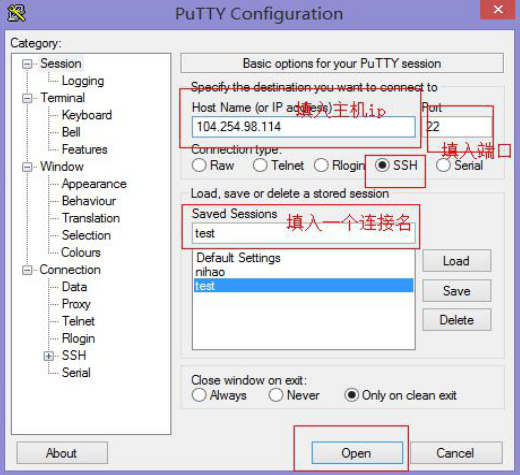Set close window on exit to Never
The width and height of the screenshot is (520, 475).
[276, 395]
